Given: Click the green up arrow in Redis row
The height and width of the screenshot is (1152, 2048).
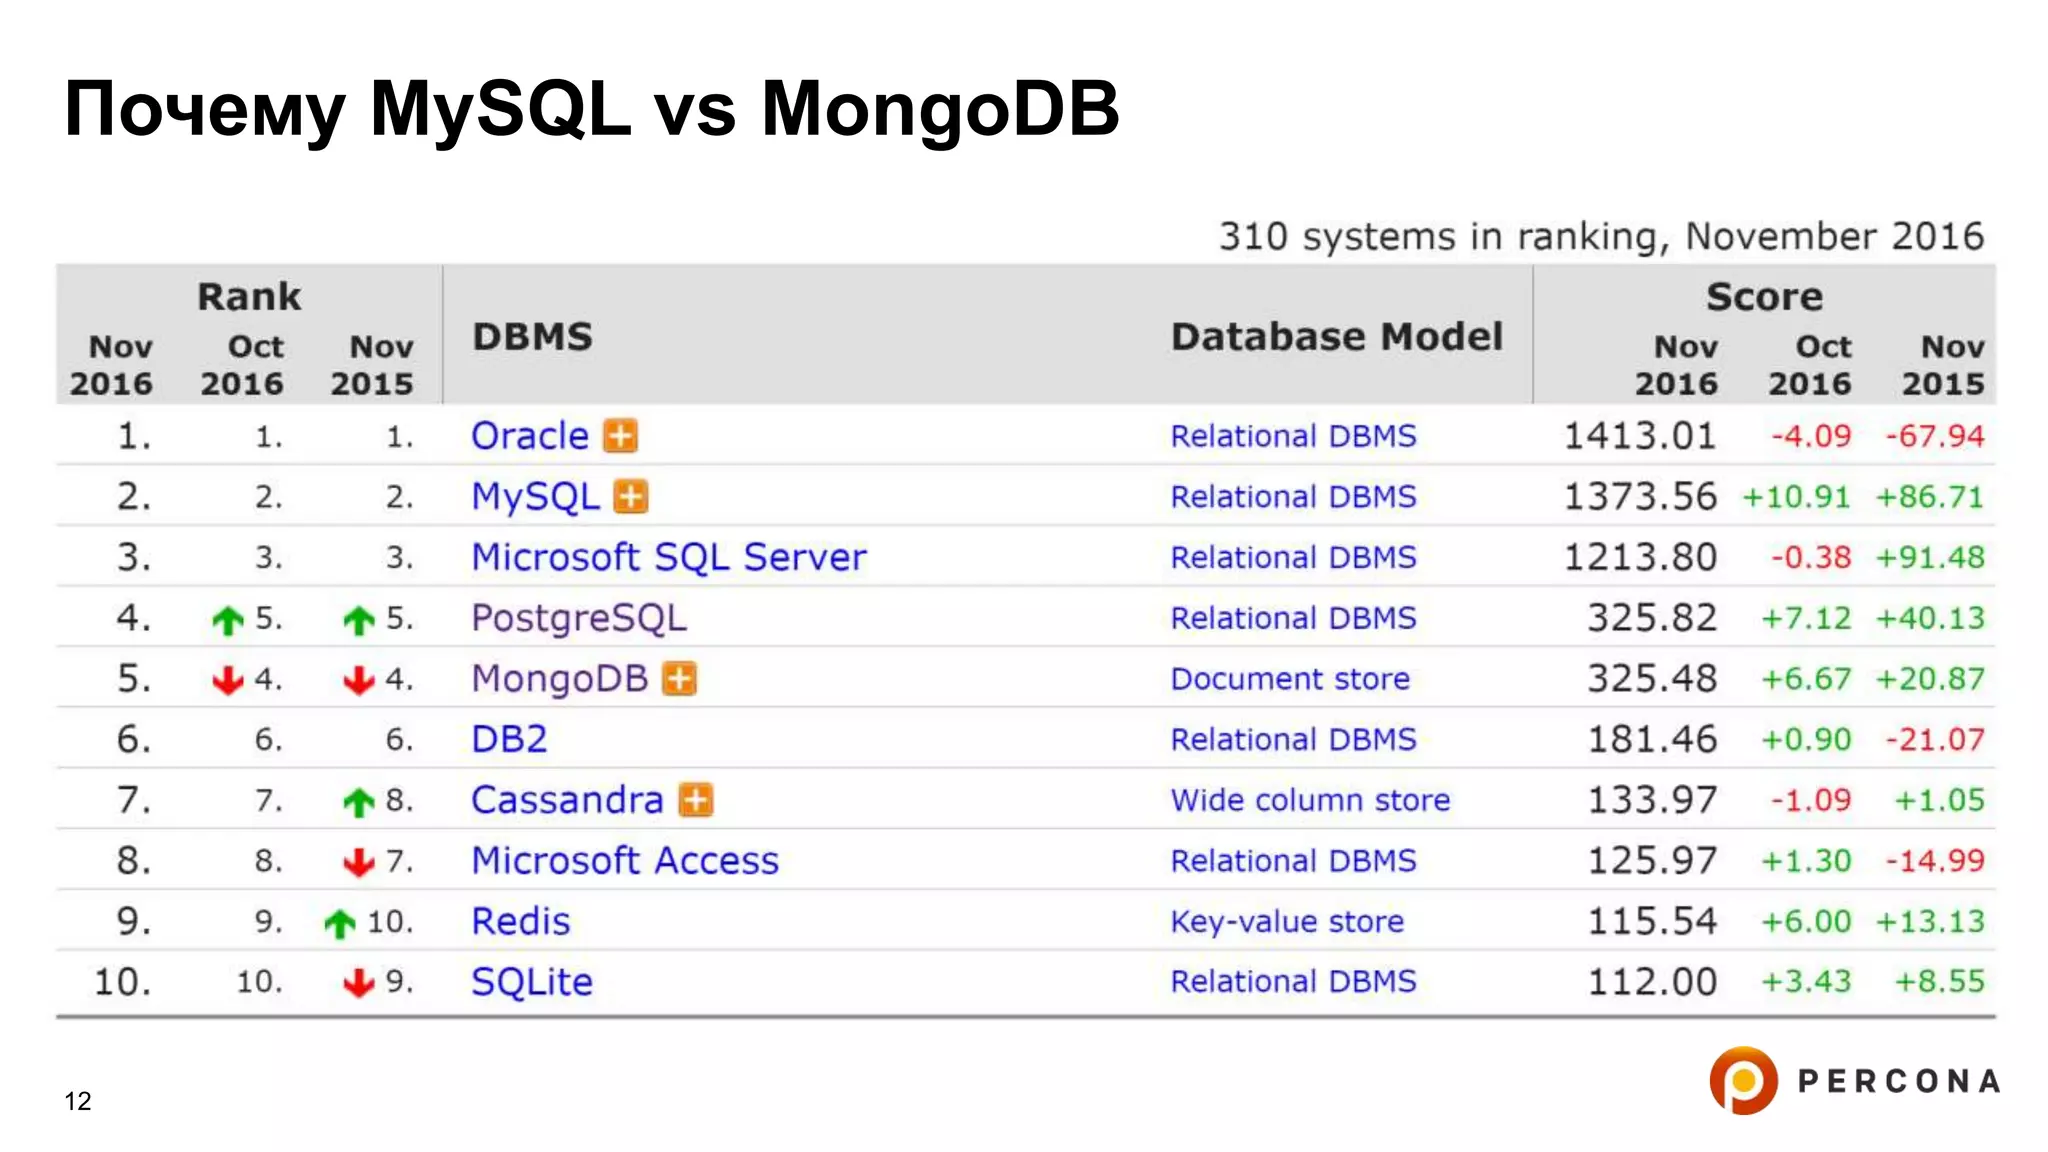Looking at the screenshot, I should [340, 922].
